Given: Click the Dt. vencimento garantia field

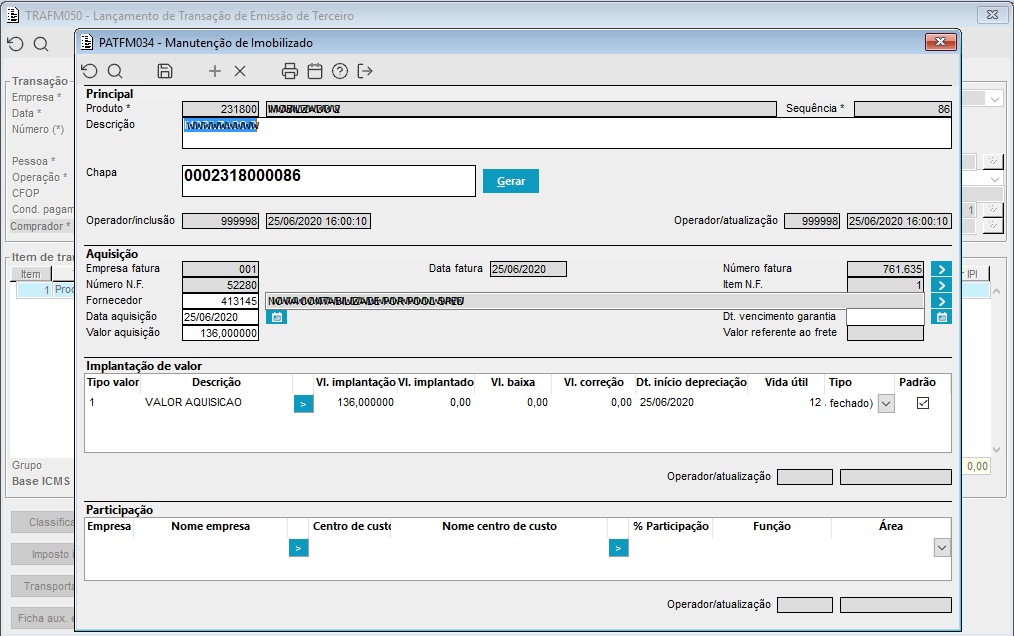Looking at the screenshot, I should click(x=885, y=317).
